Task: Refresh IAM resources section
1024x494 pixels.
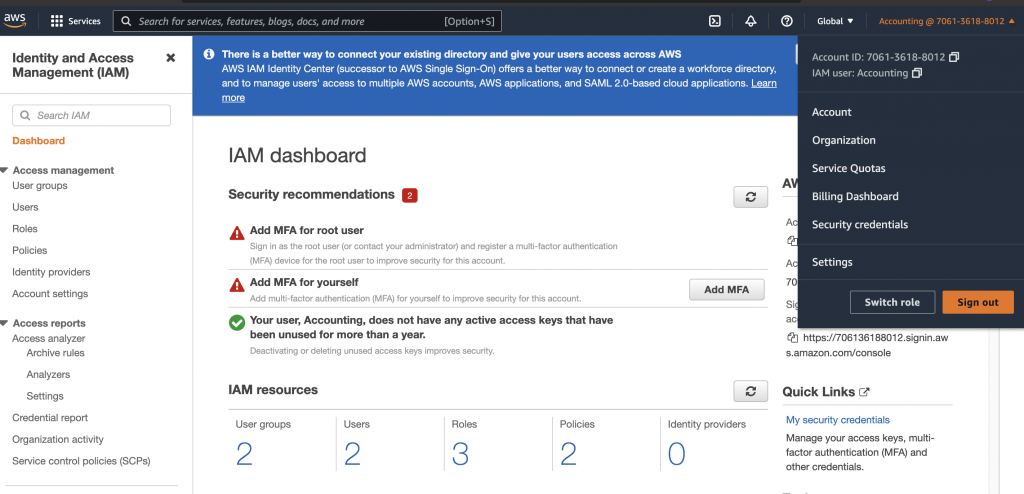Action: [750, 391]
